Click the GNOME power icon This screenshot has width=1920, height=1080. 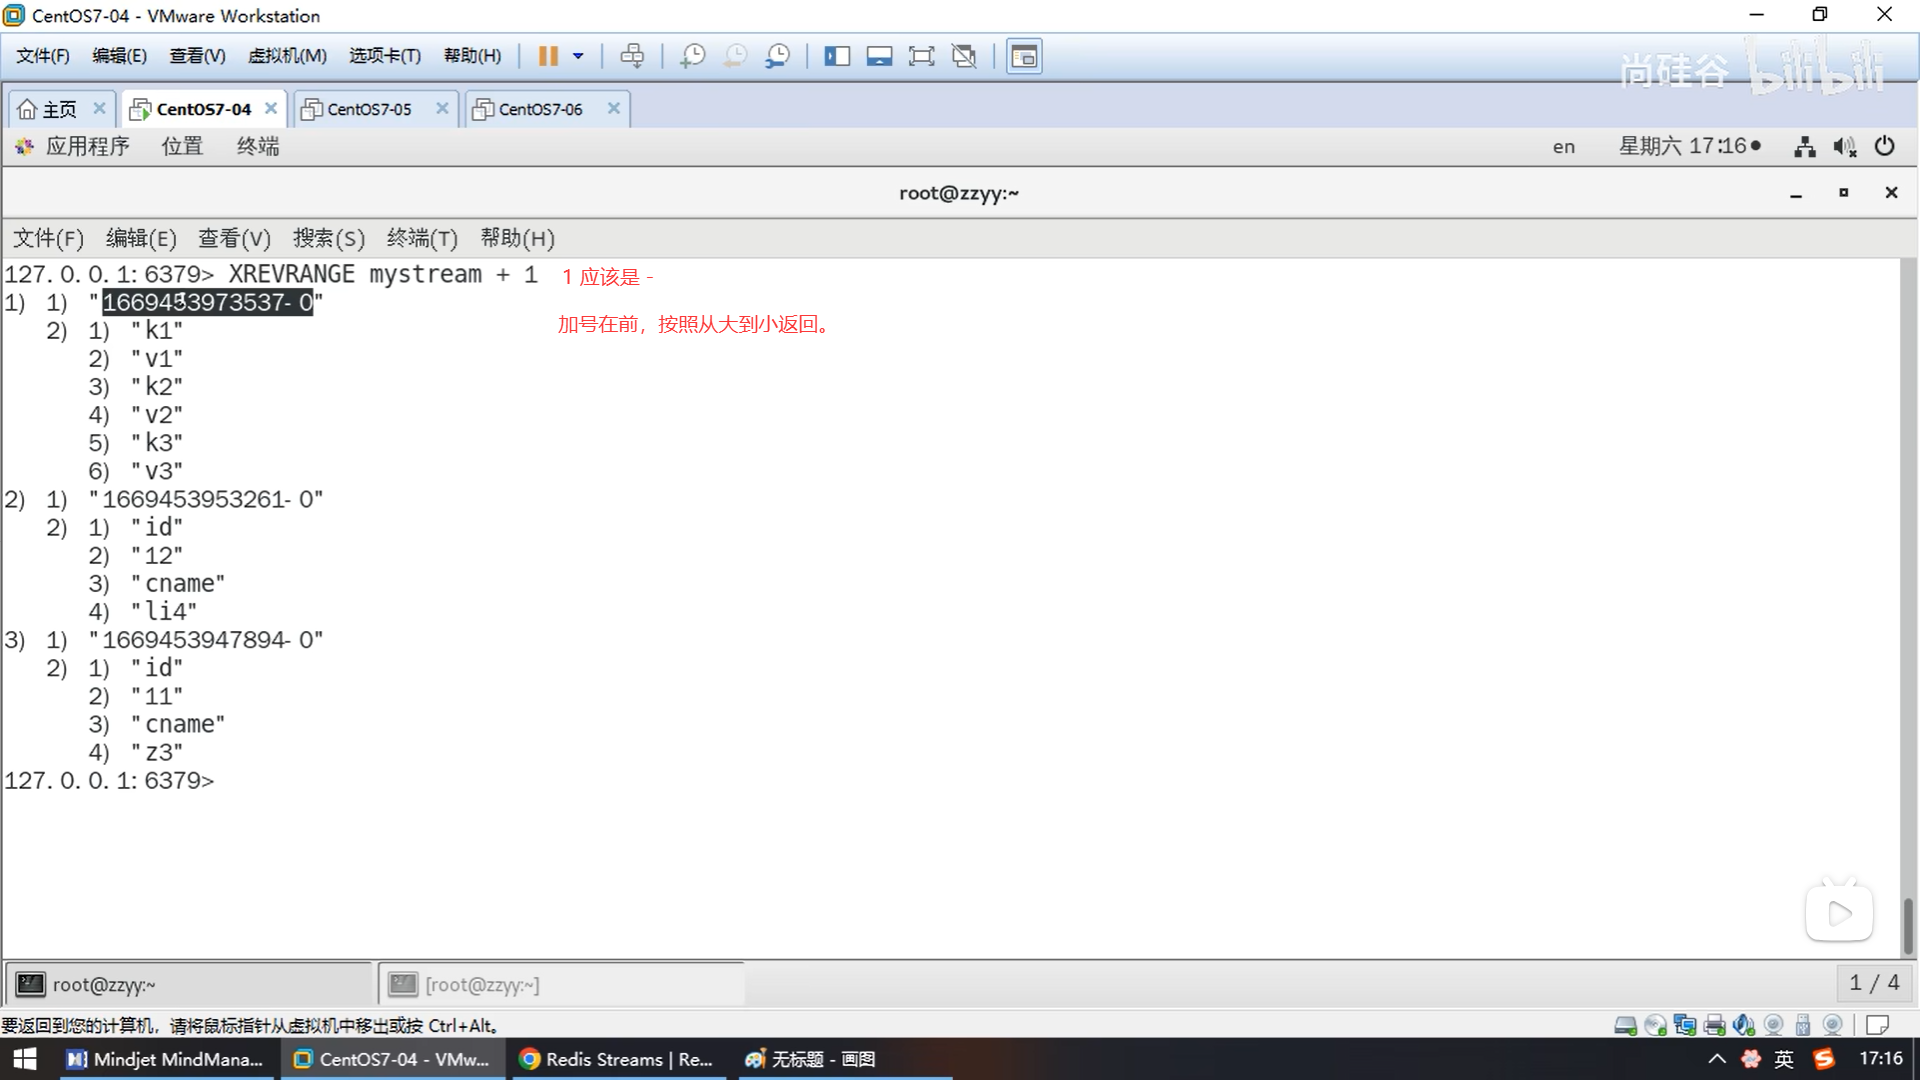pos(1884,146)
